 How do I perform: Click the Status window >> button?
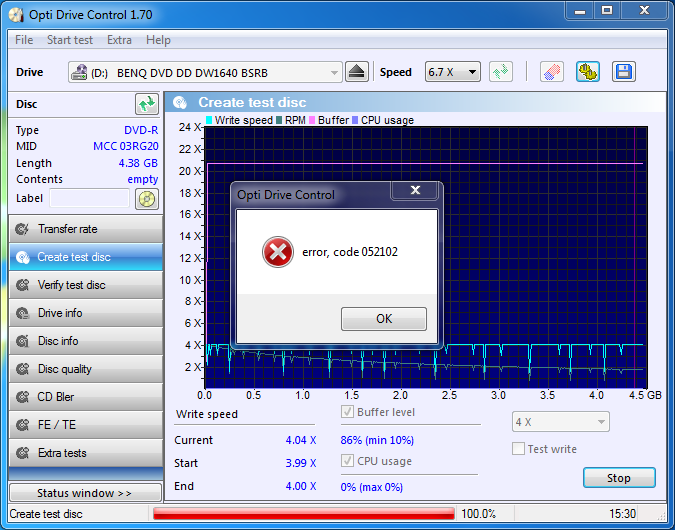(x=85, y=493)
